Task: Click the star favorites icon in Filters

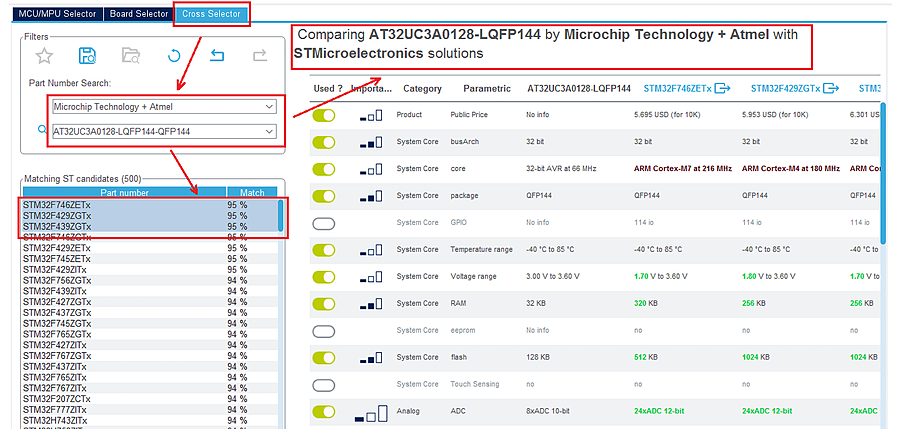Action: 43,56
